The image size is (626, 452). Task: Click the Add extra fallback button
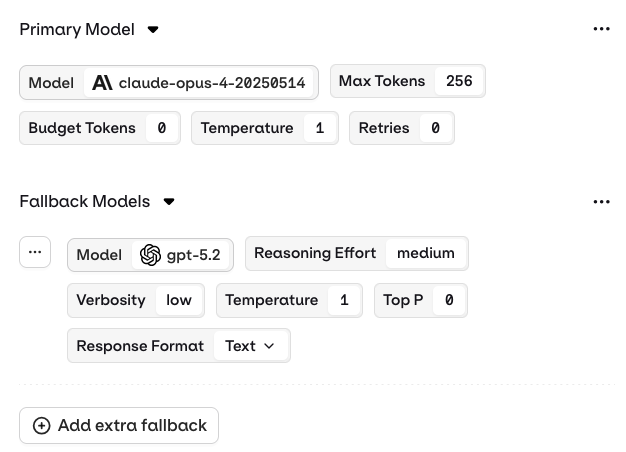tap(119, 425)
